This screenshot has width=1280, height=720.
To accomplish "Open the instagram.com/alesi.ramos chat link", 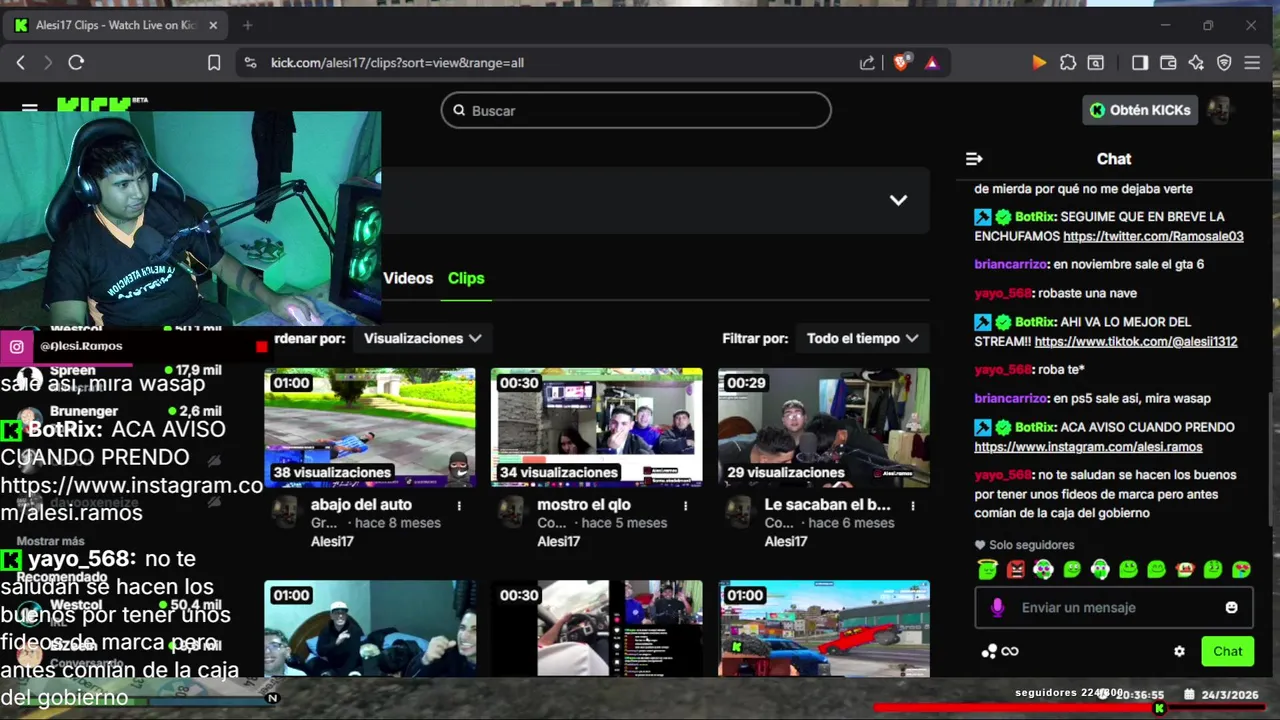I will (1088, 447).
